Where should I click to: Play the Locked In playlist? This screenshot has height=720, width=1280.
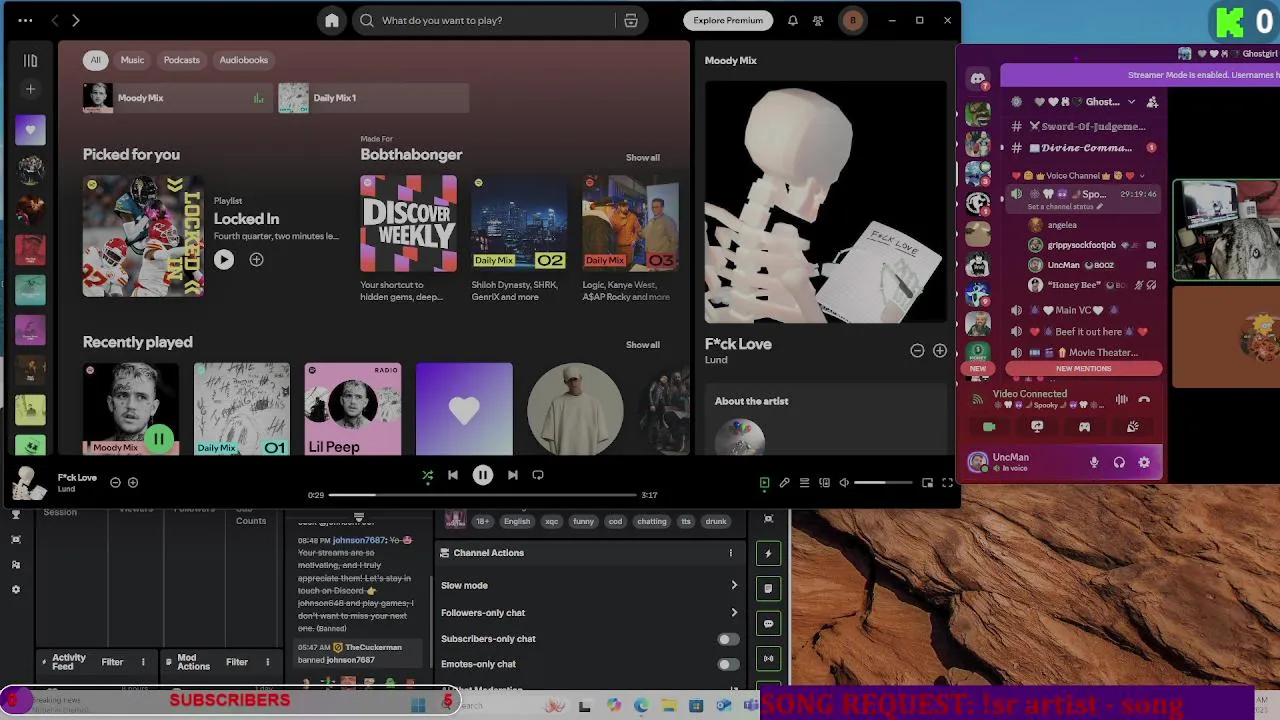[x=224, y=260]
